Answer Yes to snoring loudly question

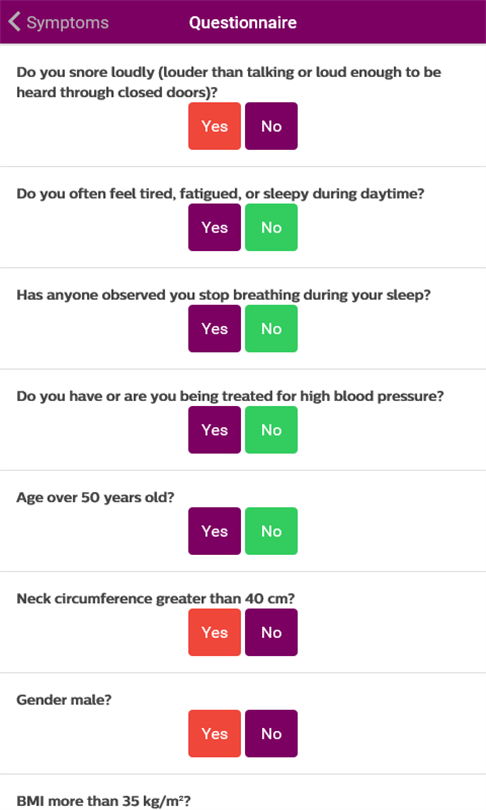[214, 126]
